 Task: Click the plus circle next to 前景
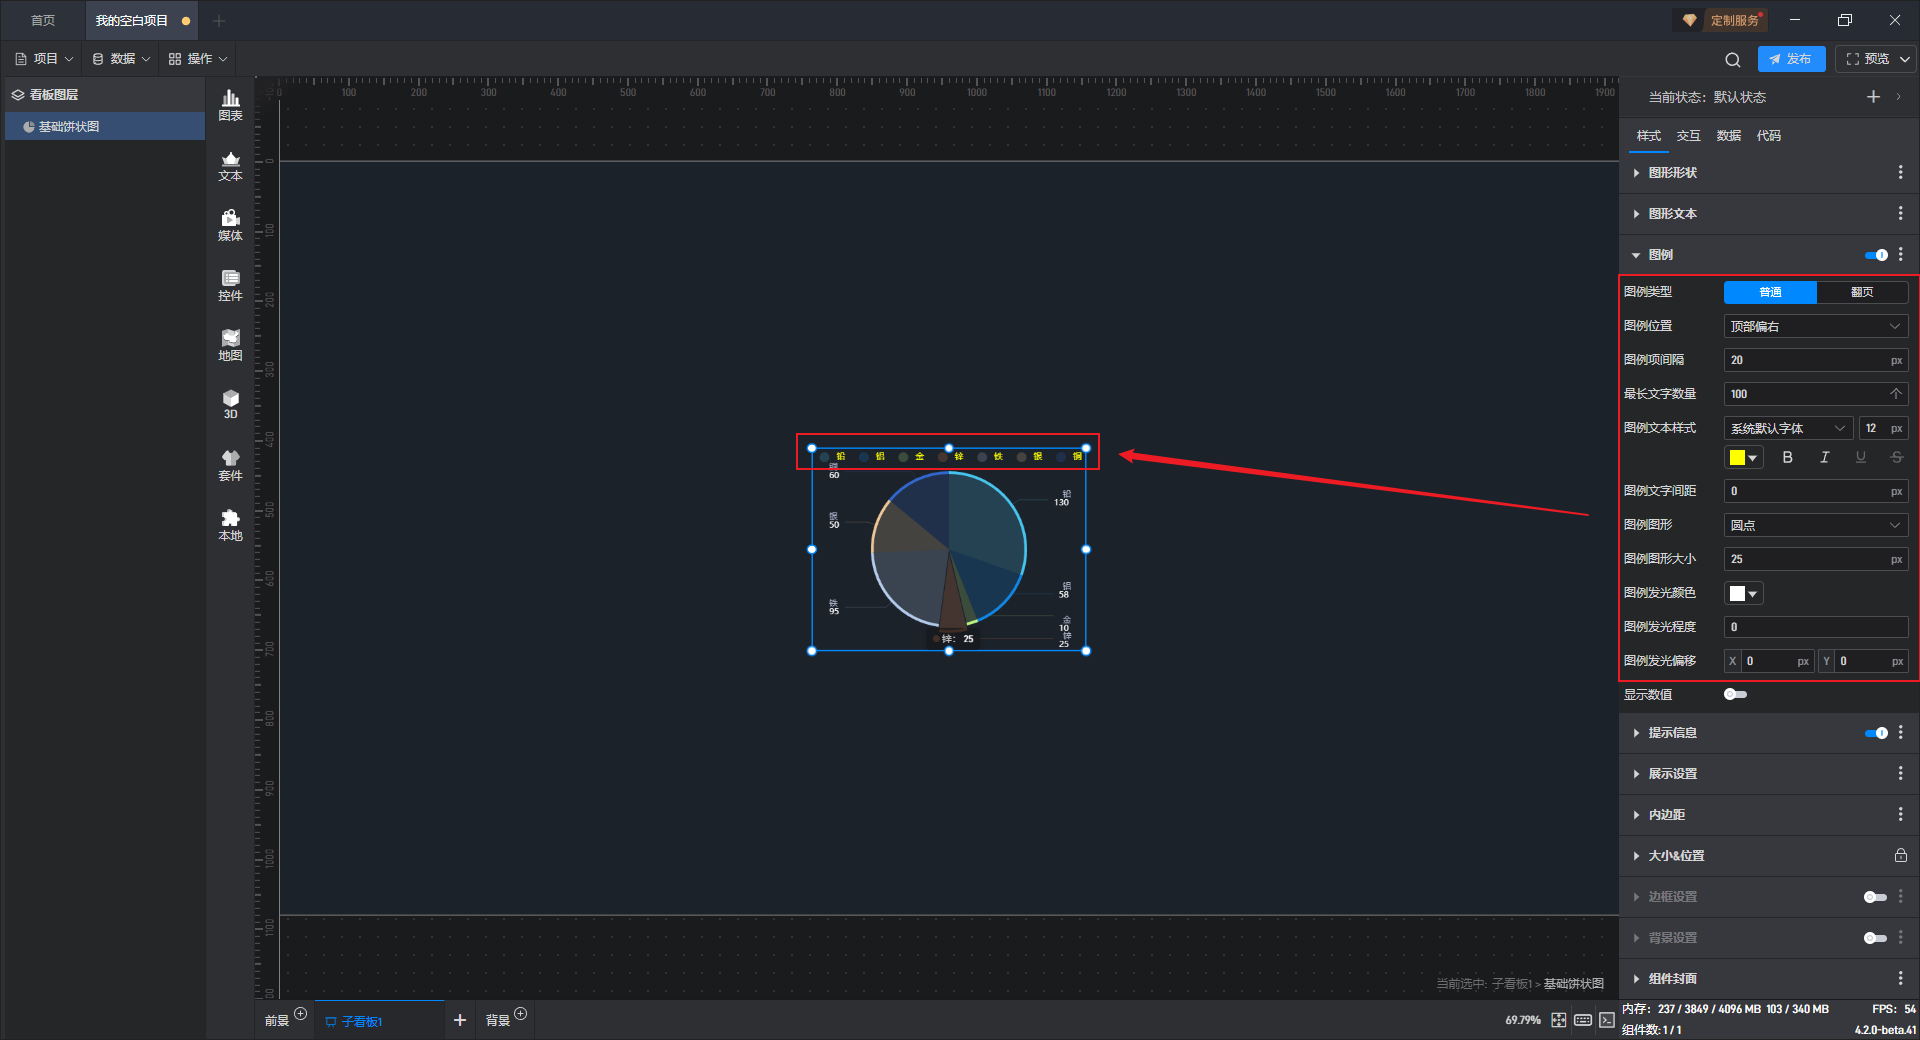[301, 1014]
